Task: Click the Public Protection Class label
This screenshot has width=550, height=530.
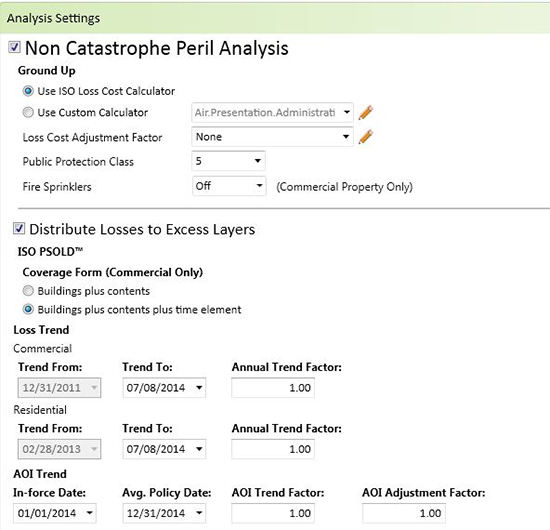Action: point(78,162)
